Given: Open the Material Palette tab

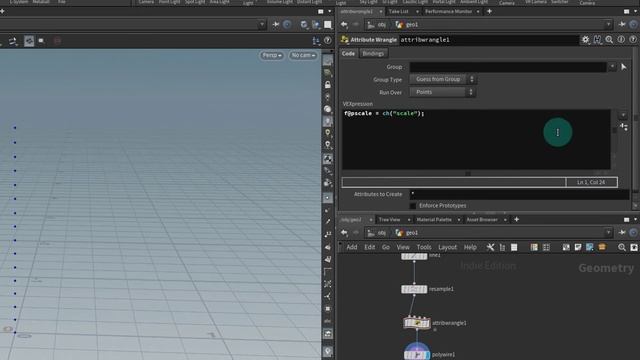Looking at the screenshot, I should [x=434, y=220].
